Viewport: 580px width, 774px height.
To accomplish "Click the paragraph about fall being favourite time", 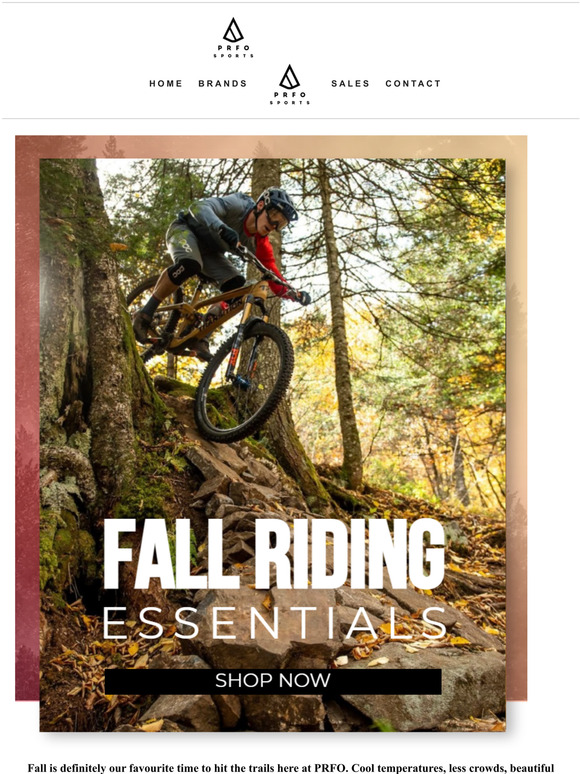I will 290,768.
